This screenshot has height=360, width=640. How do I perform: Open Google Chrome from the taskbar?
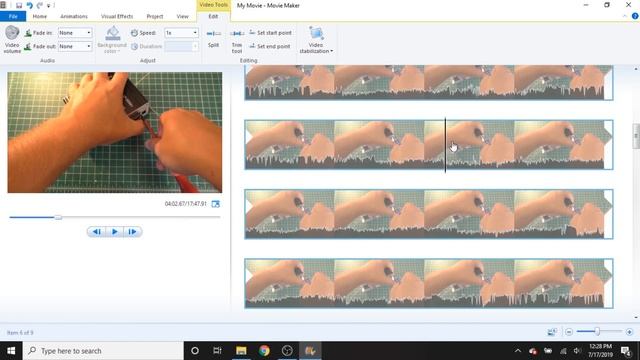tap(264, 351)
